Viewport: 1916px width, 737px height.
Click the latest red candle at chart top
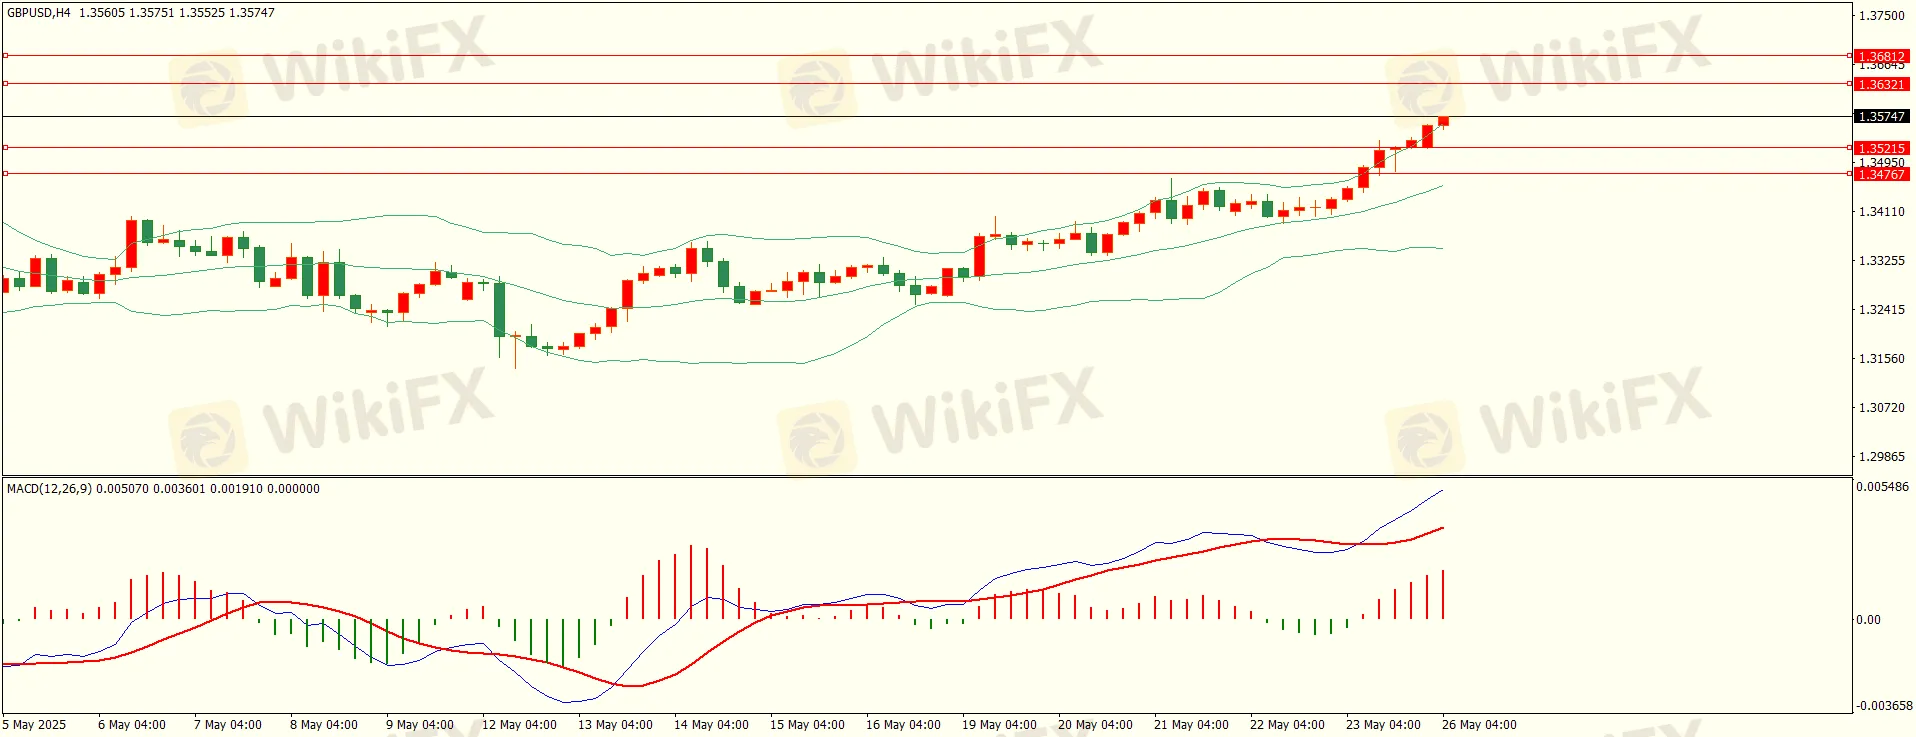click(1443, 121)
